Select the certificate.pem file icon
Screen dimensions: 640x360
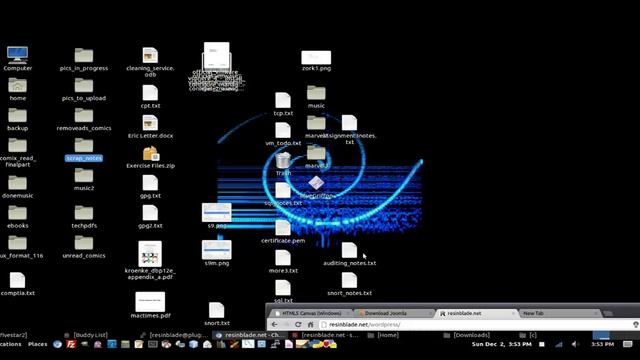[x=283, y=228]
